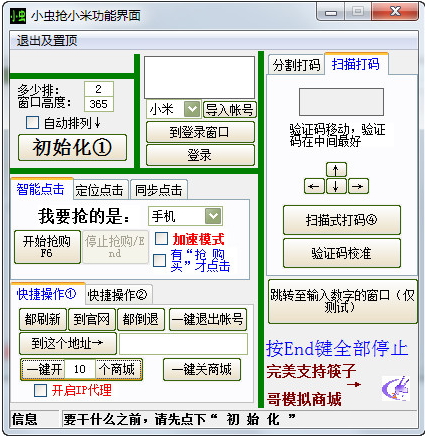Click the large account list box
This screenshot has height=436, width=425.
(x=199, y=77)
